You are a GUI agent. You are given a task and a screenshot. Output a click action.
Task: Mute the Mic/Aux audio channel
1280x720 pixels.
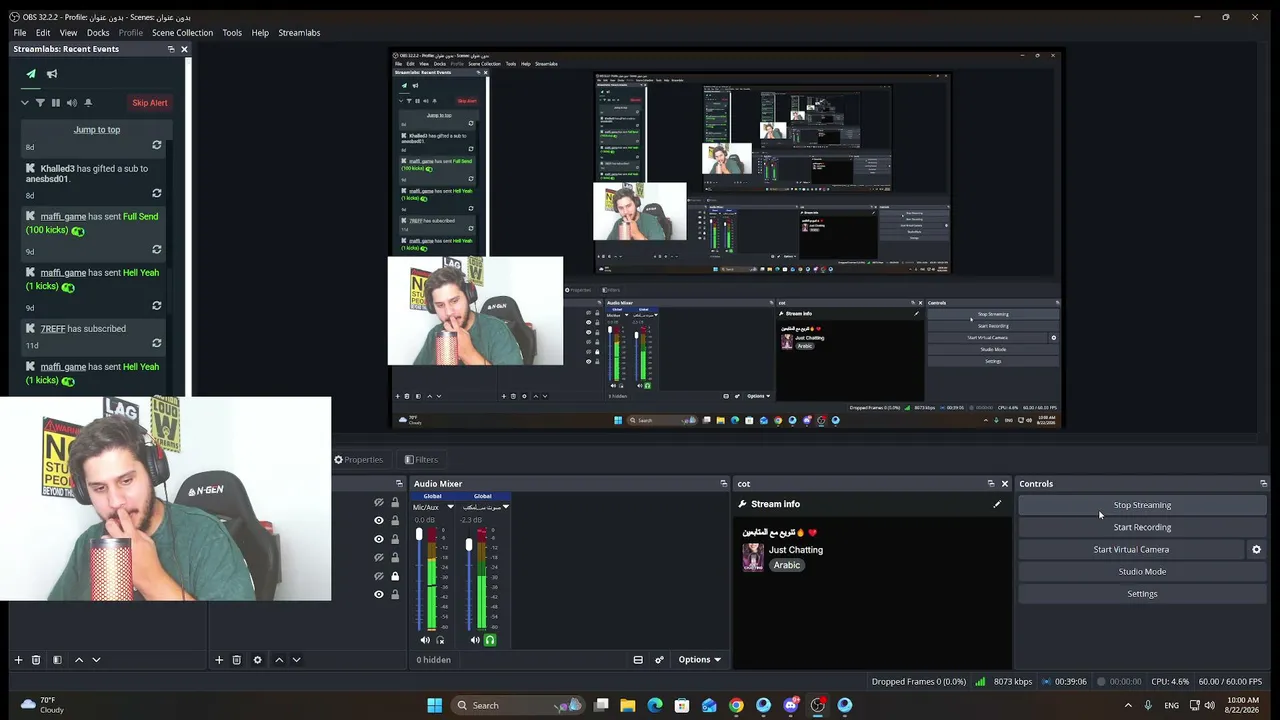click(x=425, y=640)
